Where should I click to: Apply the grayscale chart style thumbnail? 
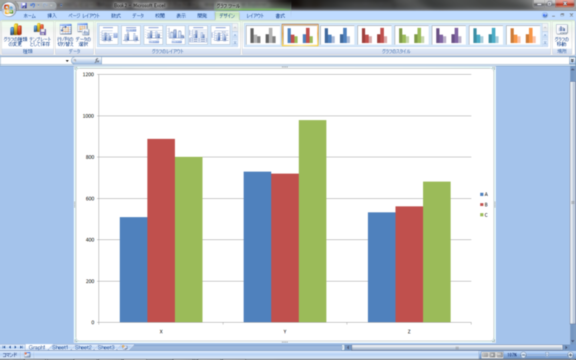click(x=263, y=35)
